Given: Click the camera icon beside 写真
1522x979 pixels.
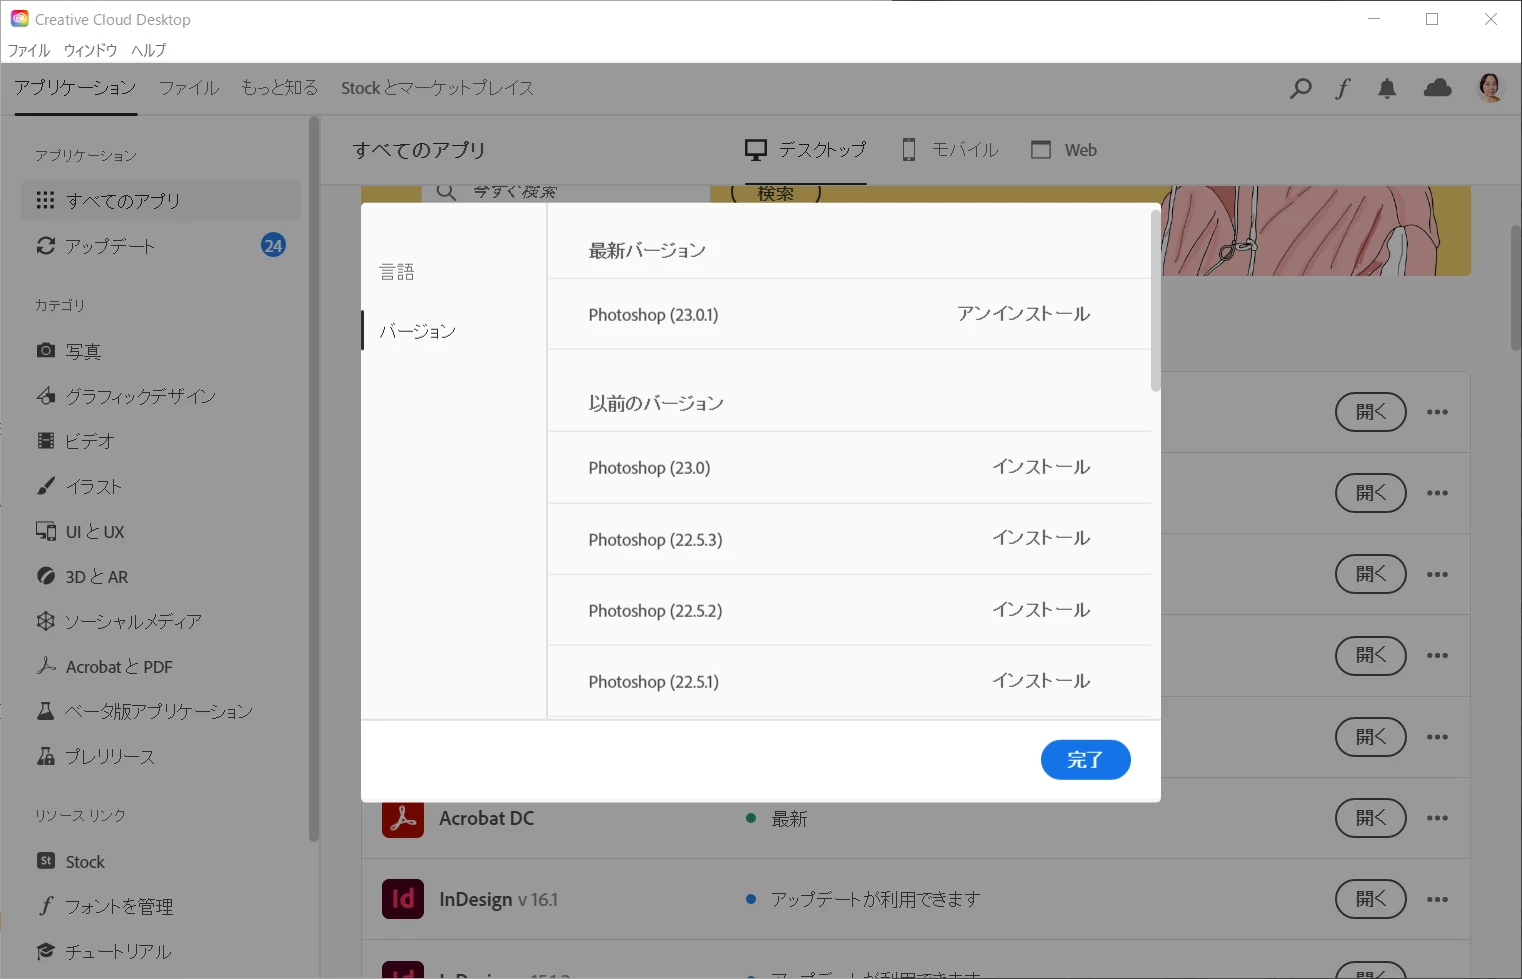Looking at the screenshot, I should 45,350.
